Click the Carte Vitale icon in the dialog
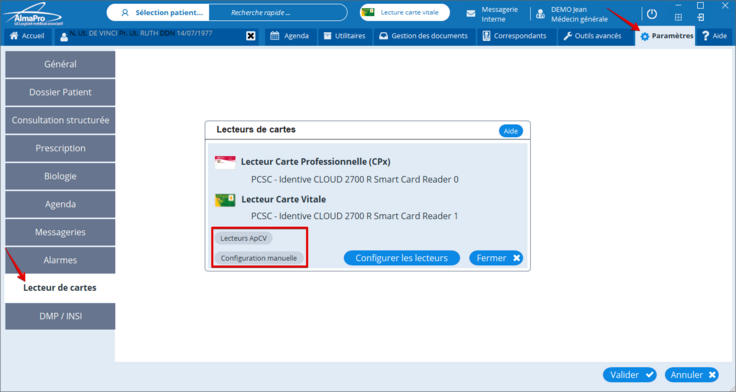 [x=225, y=200]
